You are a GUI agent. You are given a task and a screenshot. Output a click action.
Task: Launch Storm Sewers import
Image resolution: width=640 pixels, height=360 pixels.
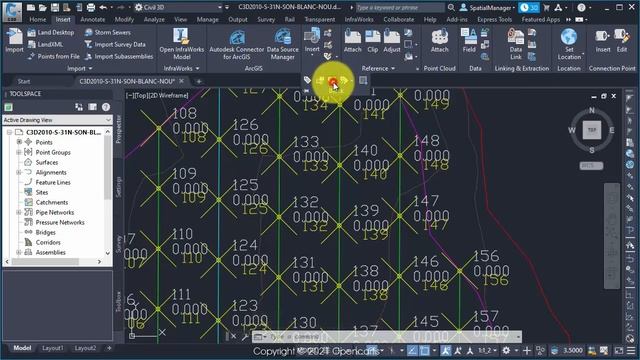point(108,32)
